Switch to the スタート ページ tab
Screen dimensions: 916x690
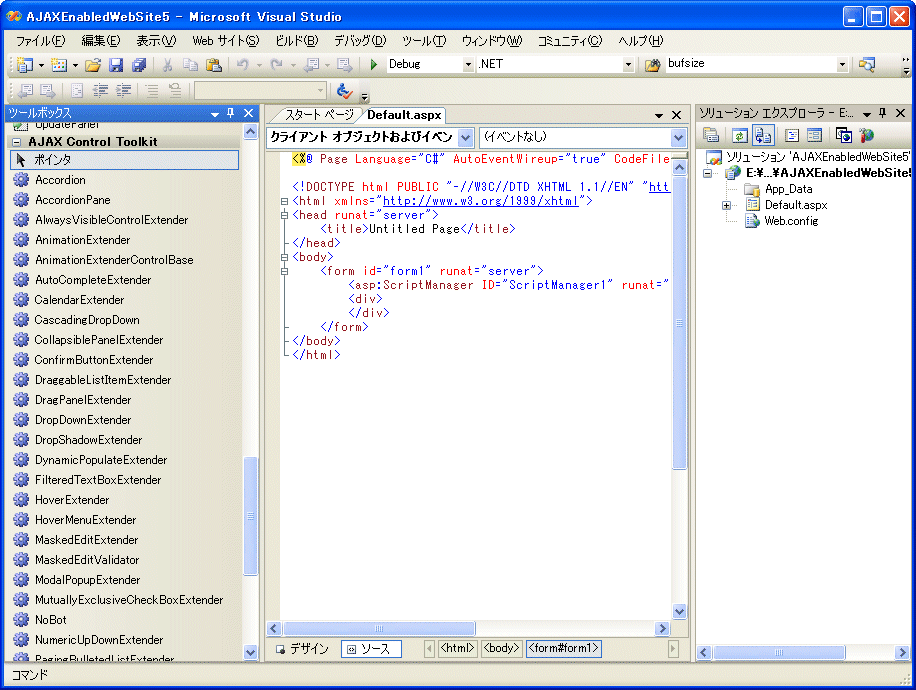tap(319, 115)
